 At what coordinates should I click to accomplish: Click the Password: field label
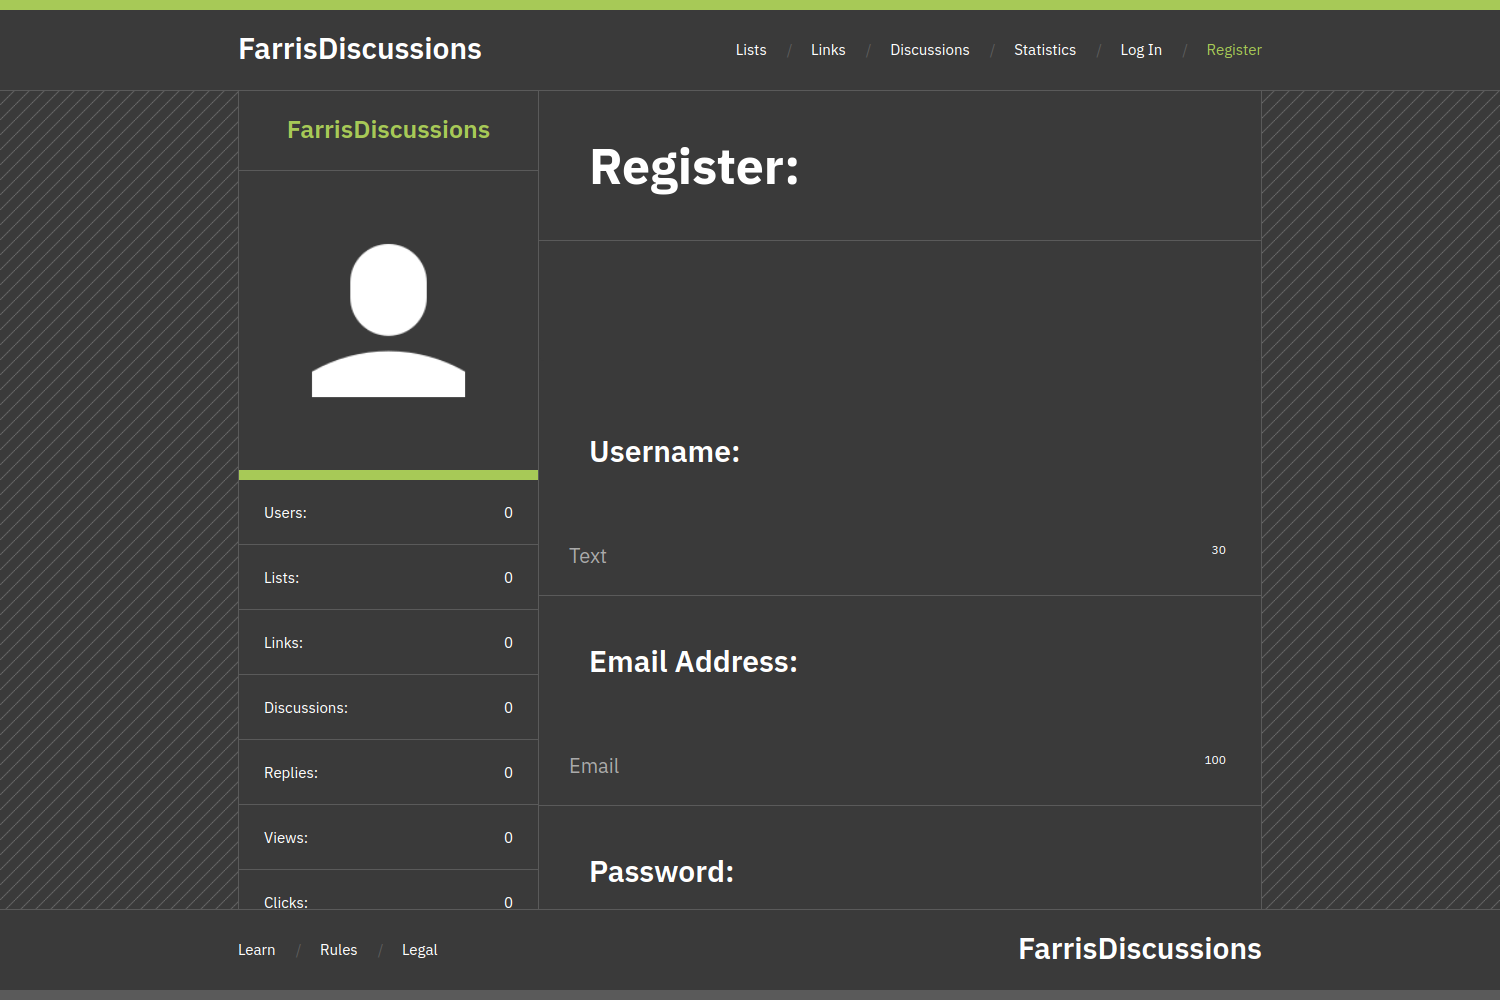661,872
